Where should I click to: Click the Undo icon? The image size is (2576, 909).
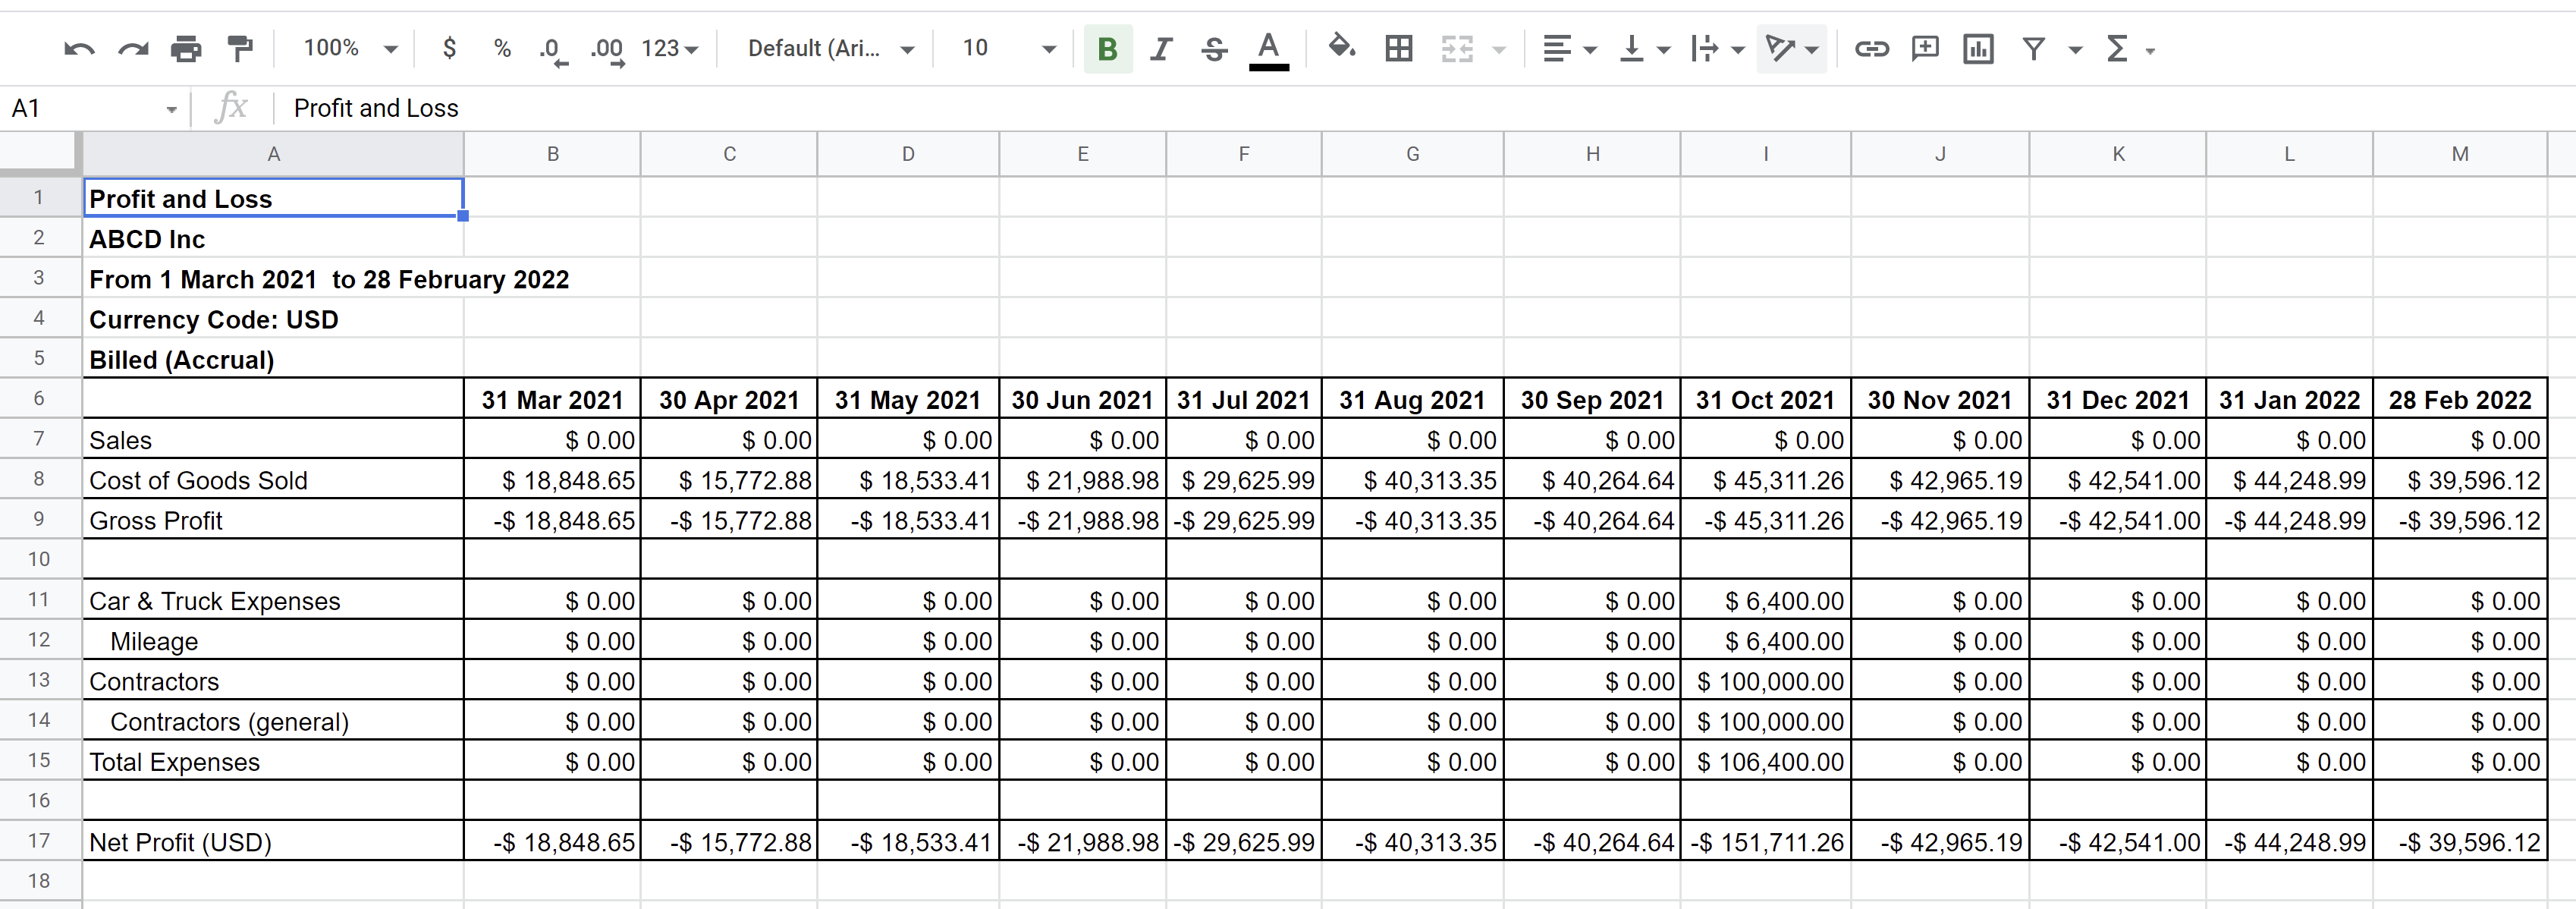79,48
